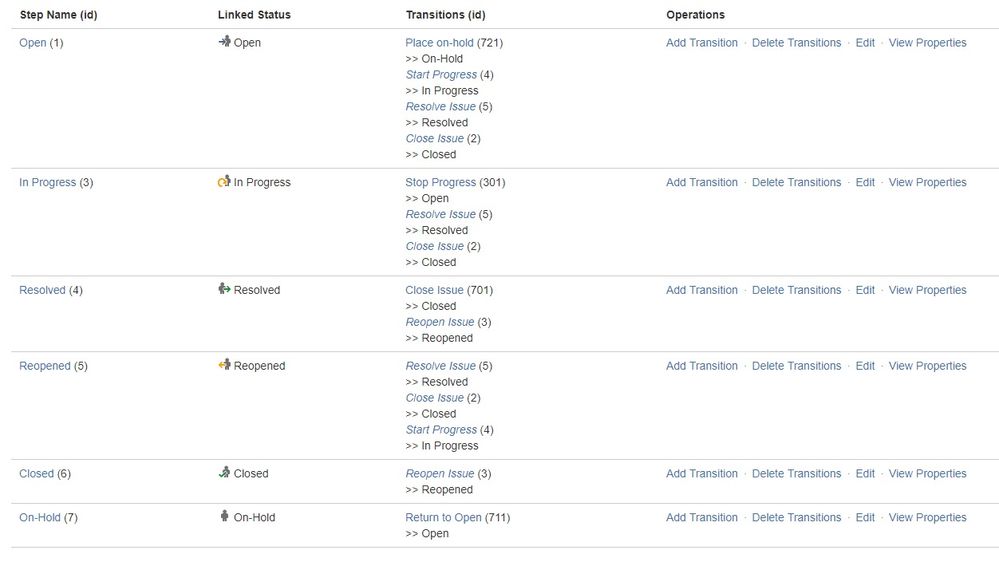Delete Transitions for the In Progress step

tap(796, 182)
